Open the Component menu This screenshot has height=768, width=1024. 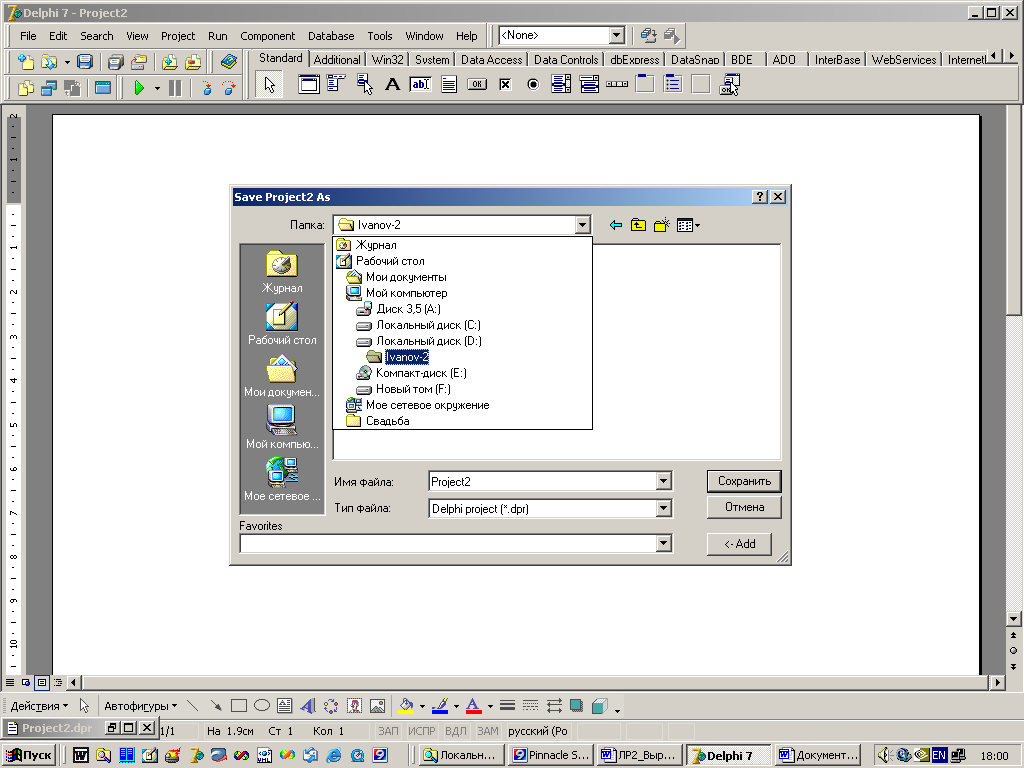coord(267,36)
